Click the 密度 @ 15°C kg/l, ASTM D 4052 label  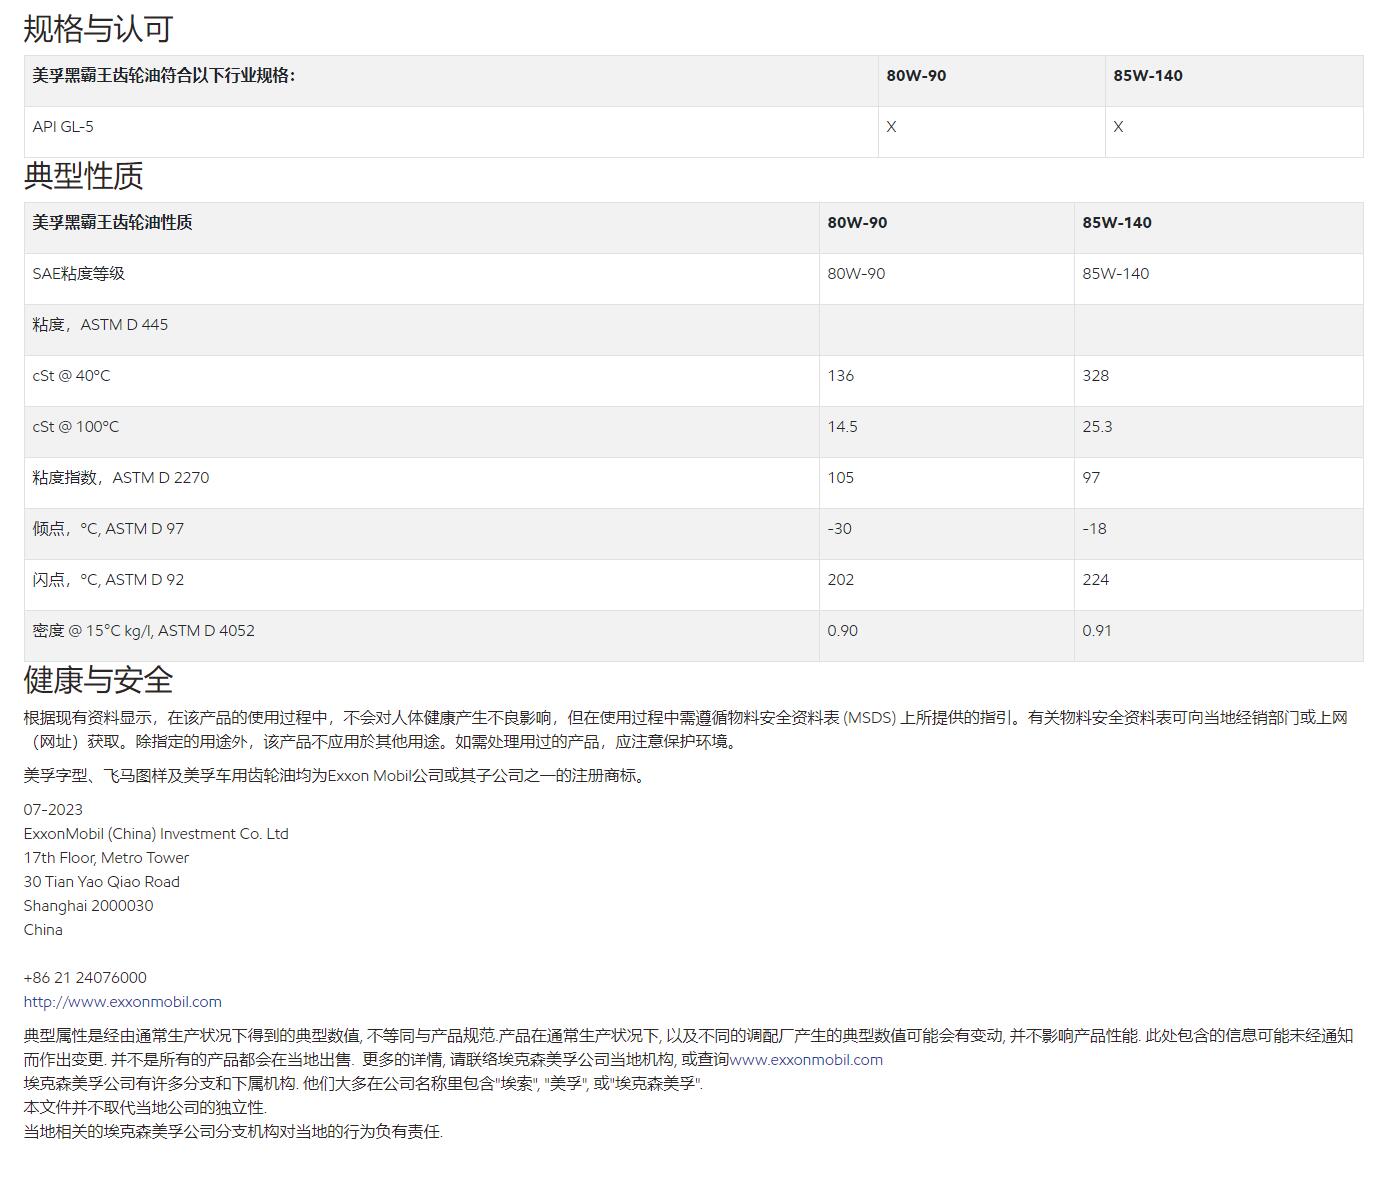(143, 631)
